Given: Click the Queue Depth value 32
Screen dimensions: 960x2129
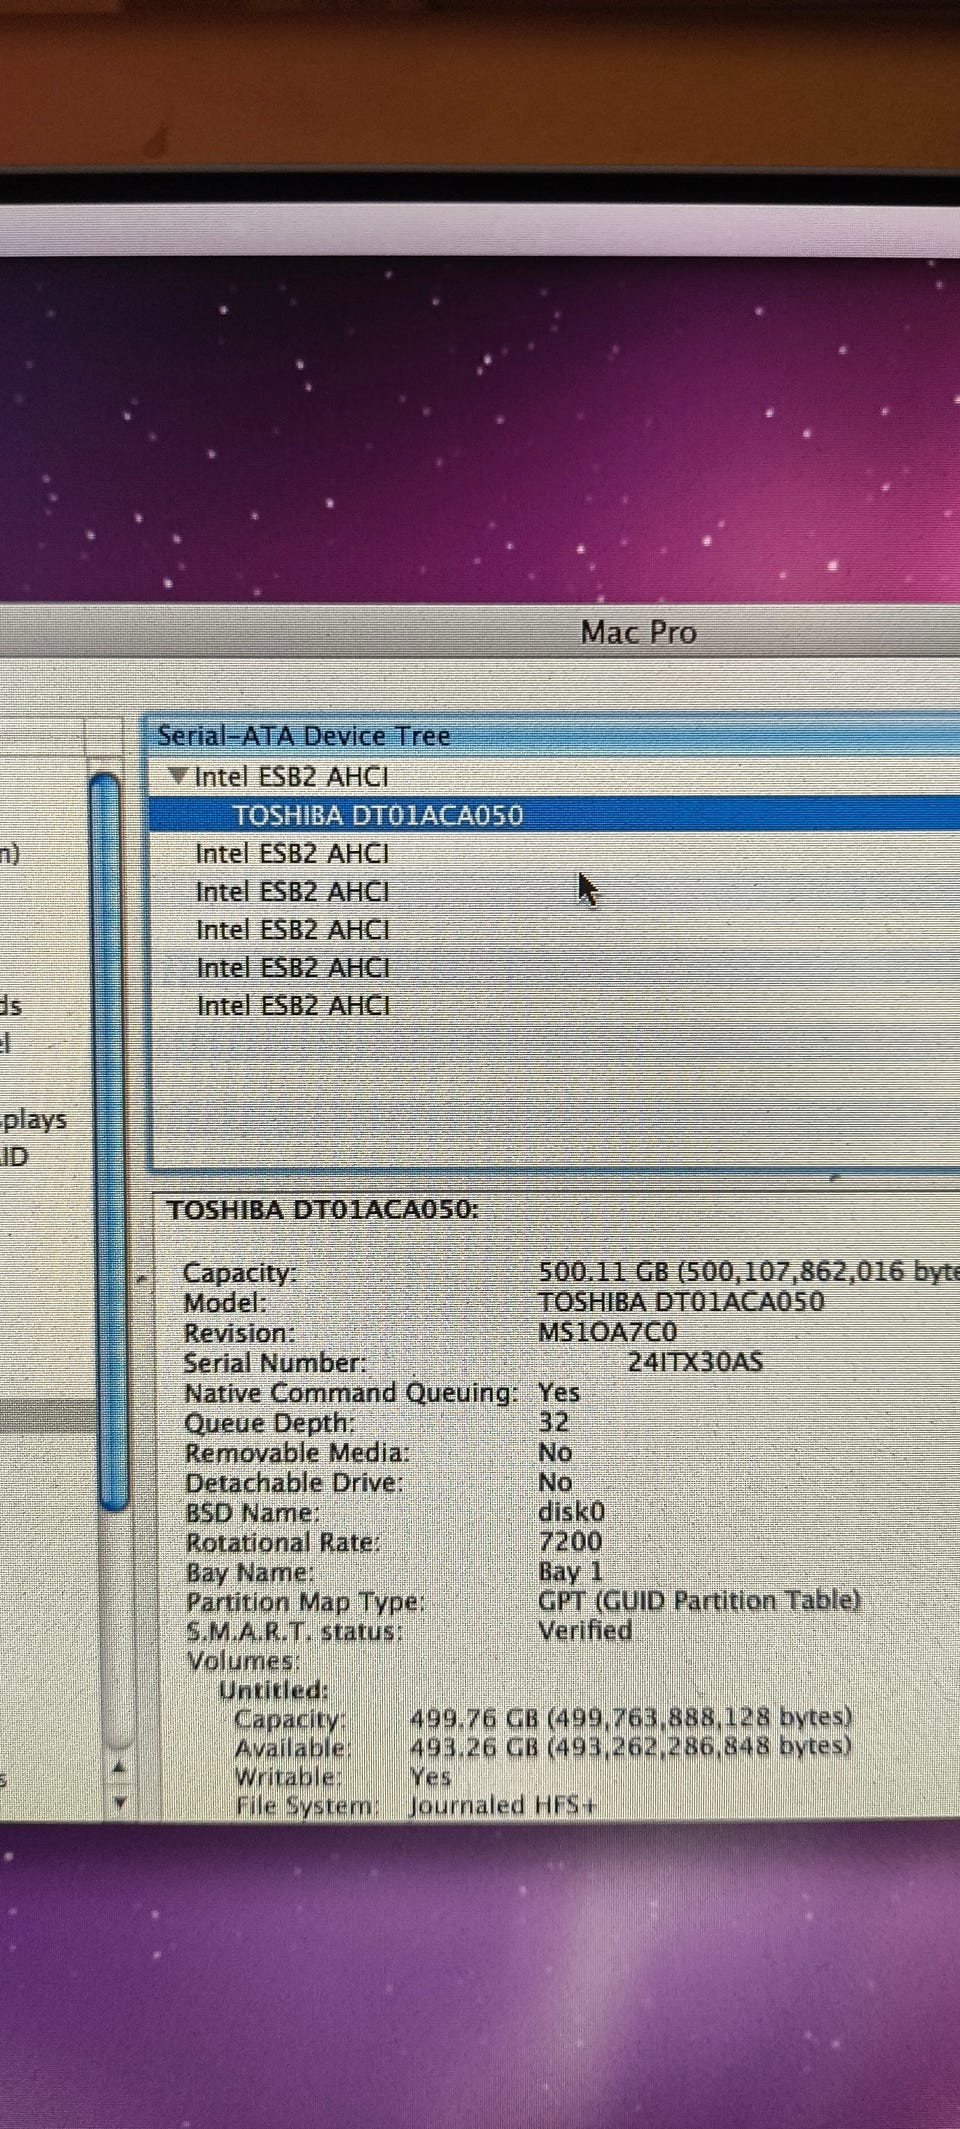Looking at the screenshot, I should 553,1421.
